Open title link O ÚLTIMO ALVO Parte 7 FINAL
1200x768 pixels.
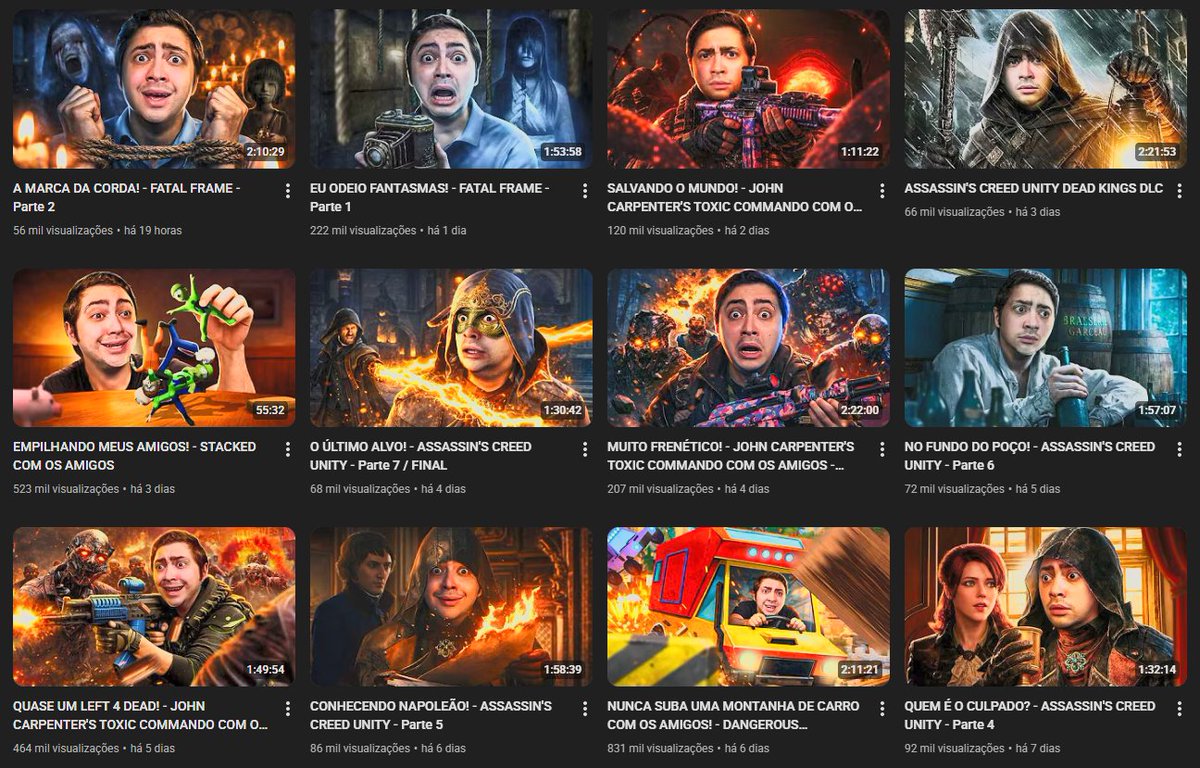(421, 456)
